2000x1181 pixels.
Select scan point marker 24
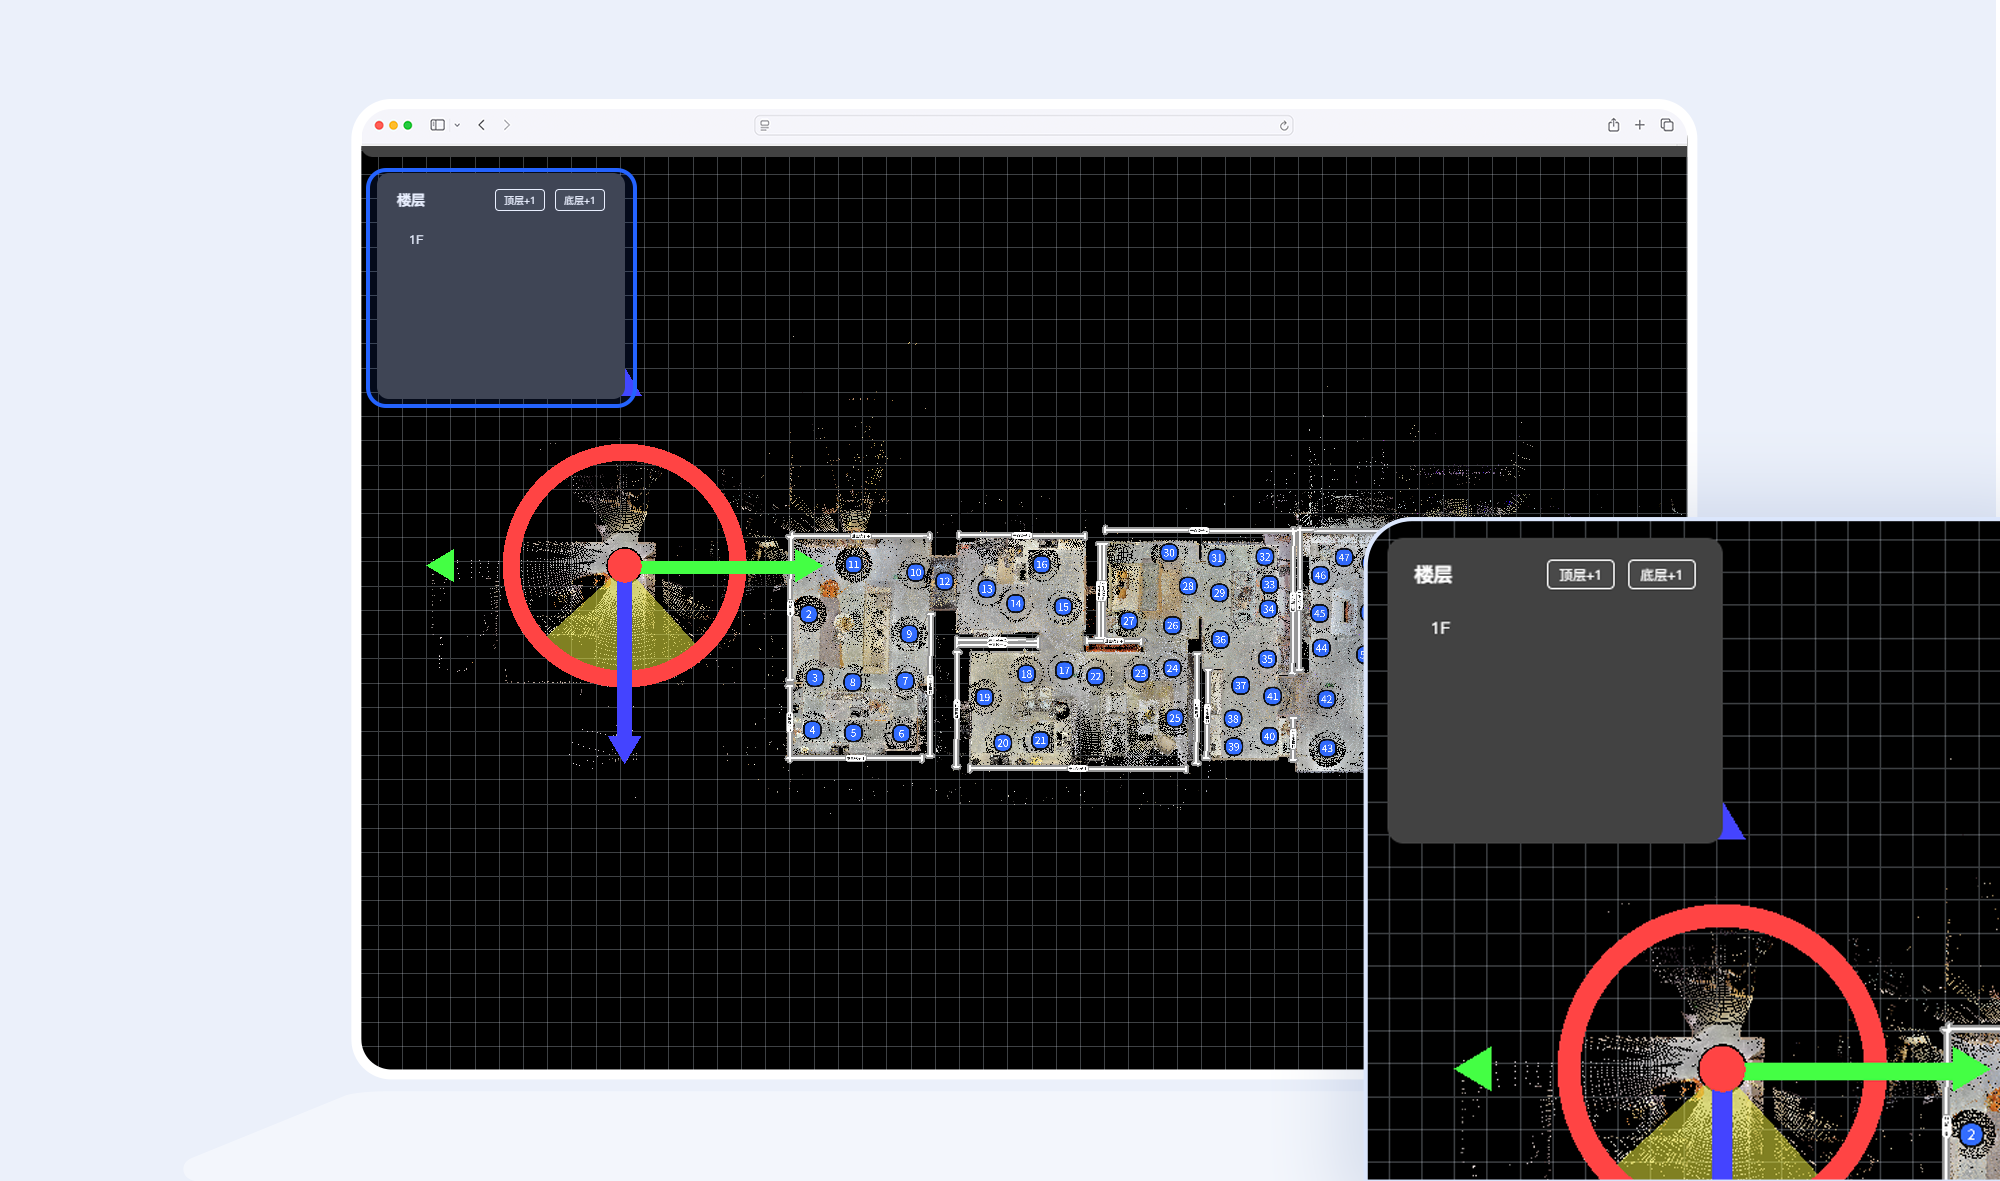click(1172, 668)
